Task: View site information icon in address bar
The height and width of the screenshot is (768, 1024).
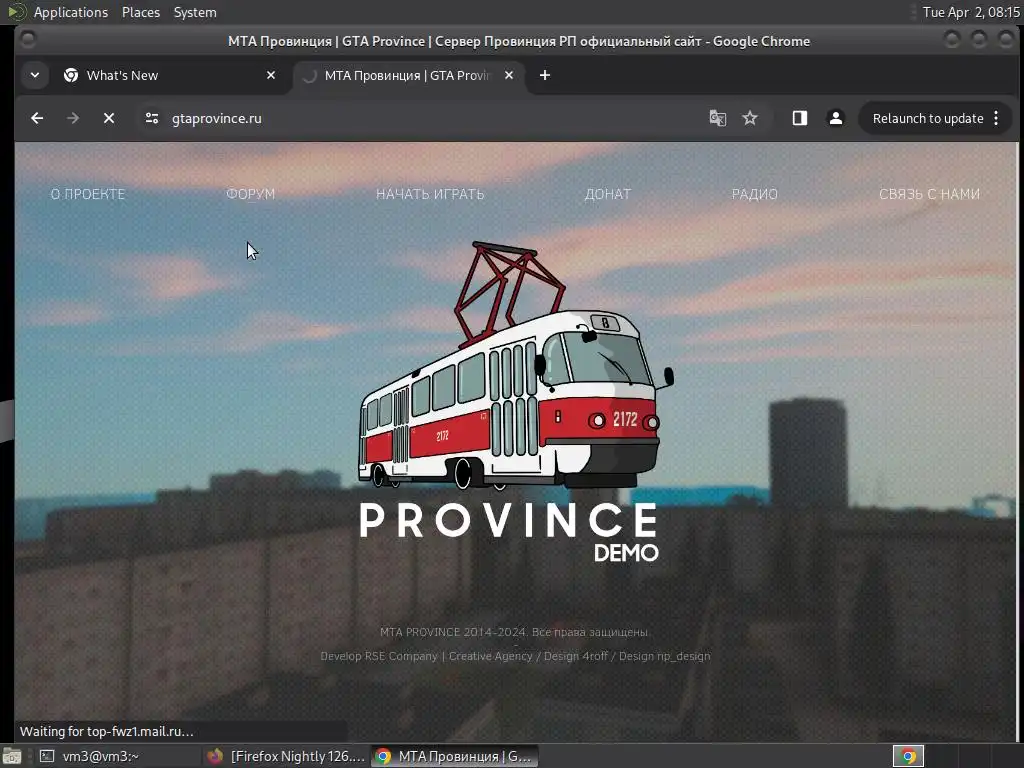Action: pyautogui.click(x=152, y=118)
